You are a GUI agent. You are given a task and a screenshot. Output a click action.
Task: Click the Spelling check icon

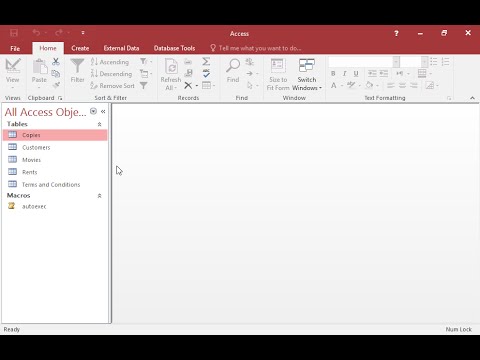(x=206, y=73)
